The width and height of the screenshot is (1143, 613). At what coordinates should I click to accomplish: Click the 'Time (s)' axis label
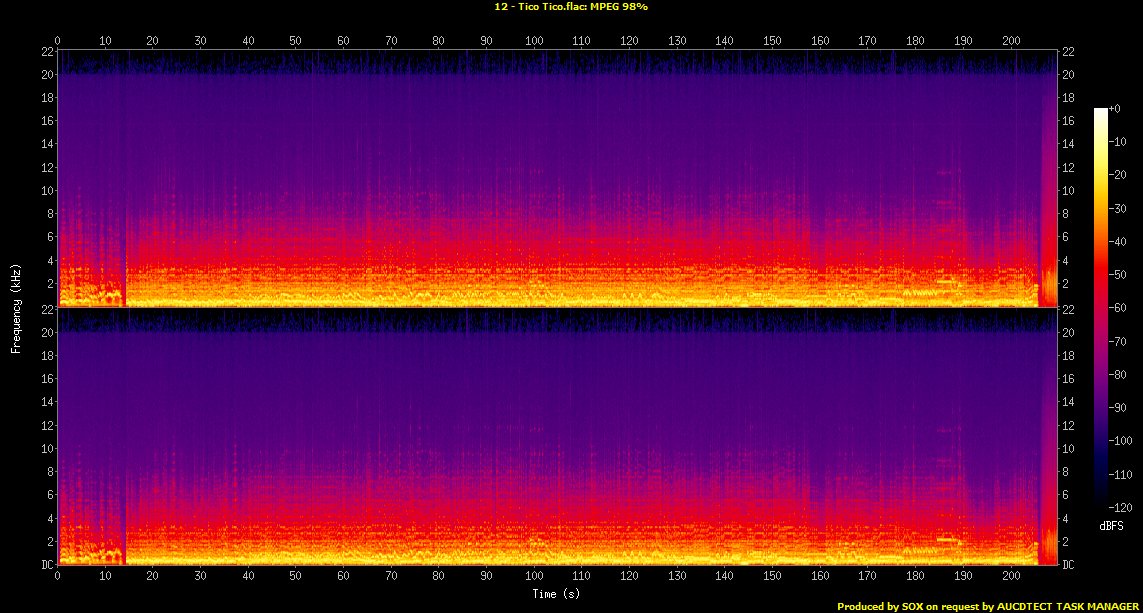click(x=557, y=594)
